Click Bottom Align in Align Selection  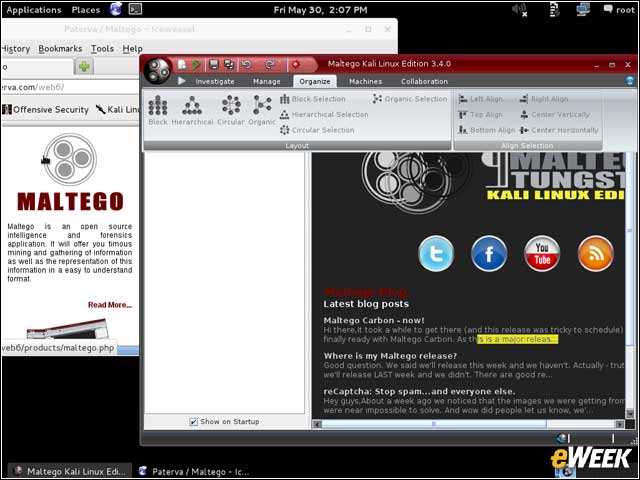(x=487, y=130)
